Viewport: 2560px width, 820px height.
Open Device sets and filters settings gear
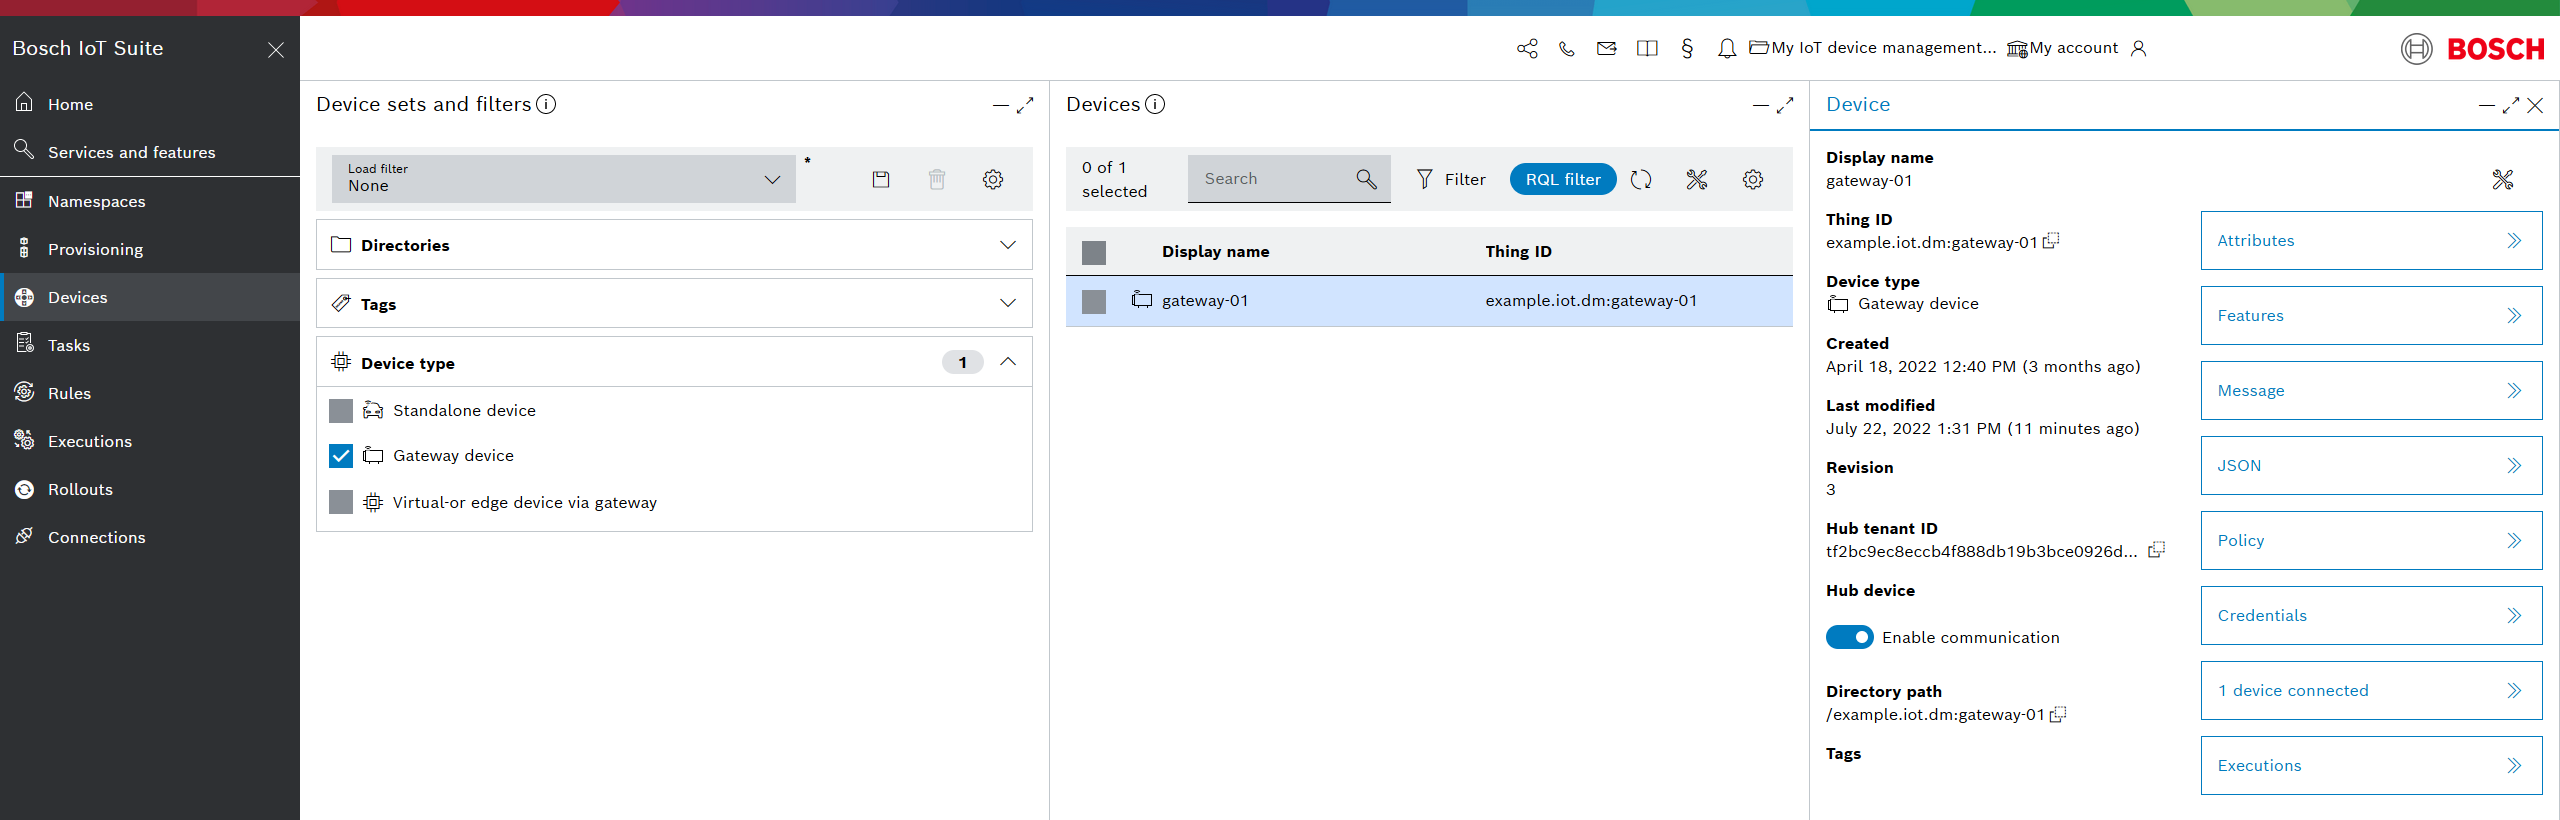click(993, 179)
